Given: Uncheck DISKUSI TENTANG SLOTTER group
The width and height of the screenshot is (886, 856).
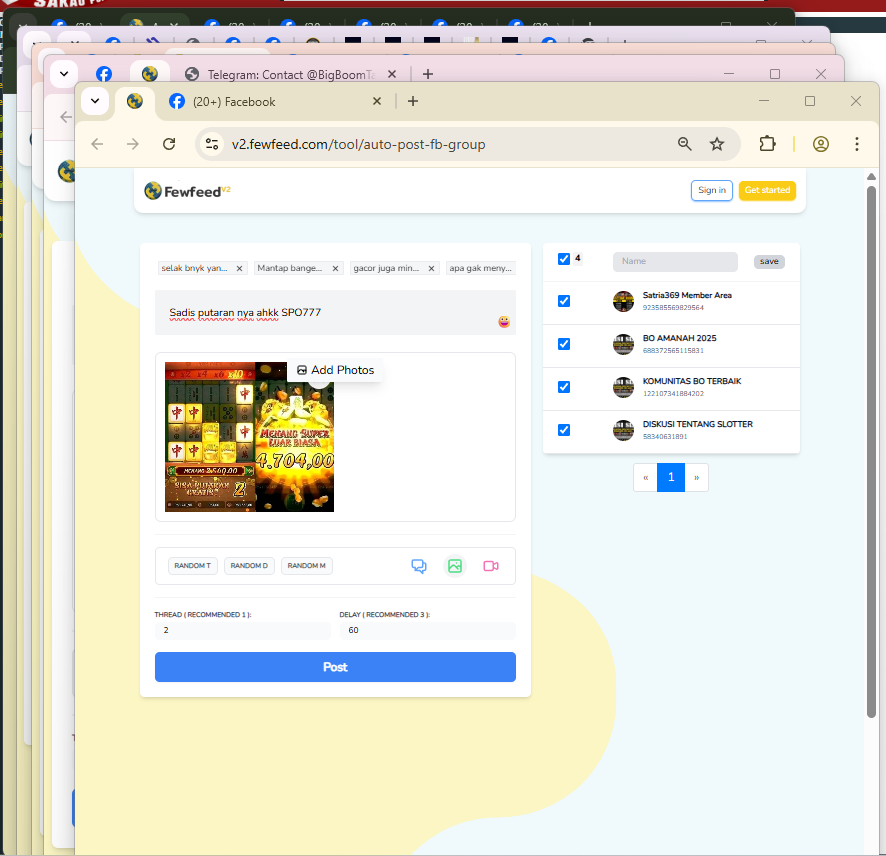Looking at the screenshot, I should [563, 430].
